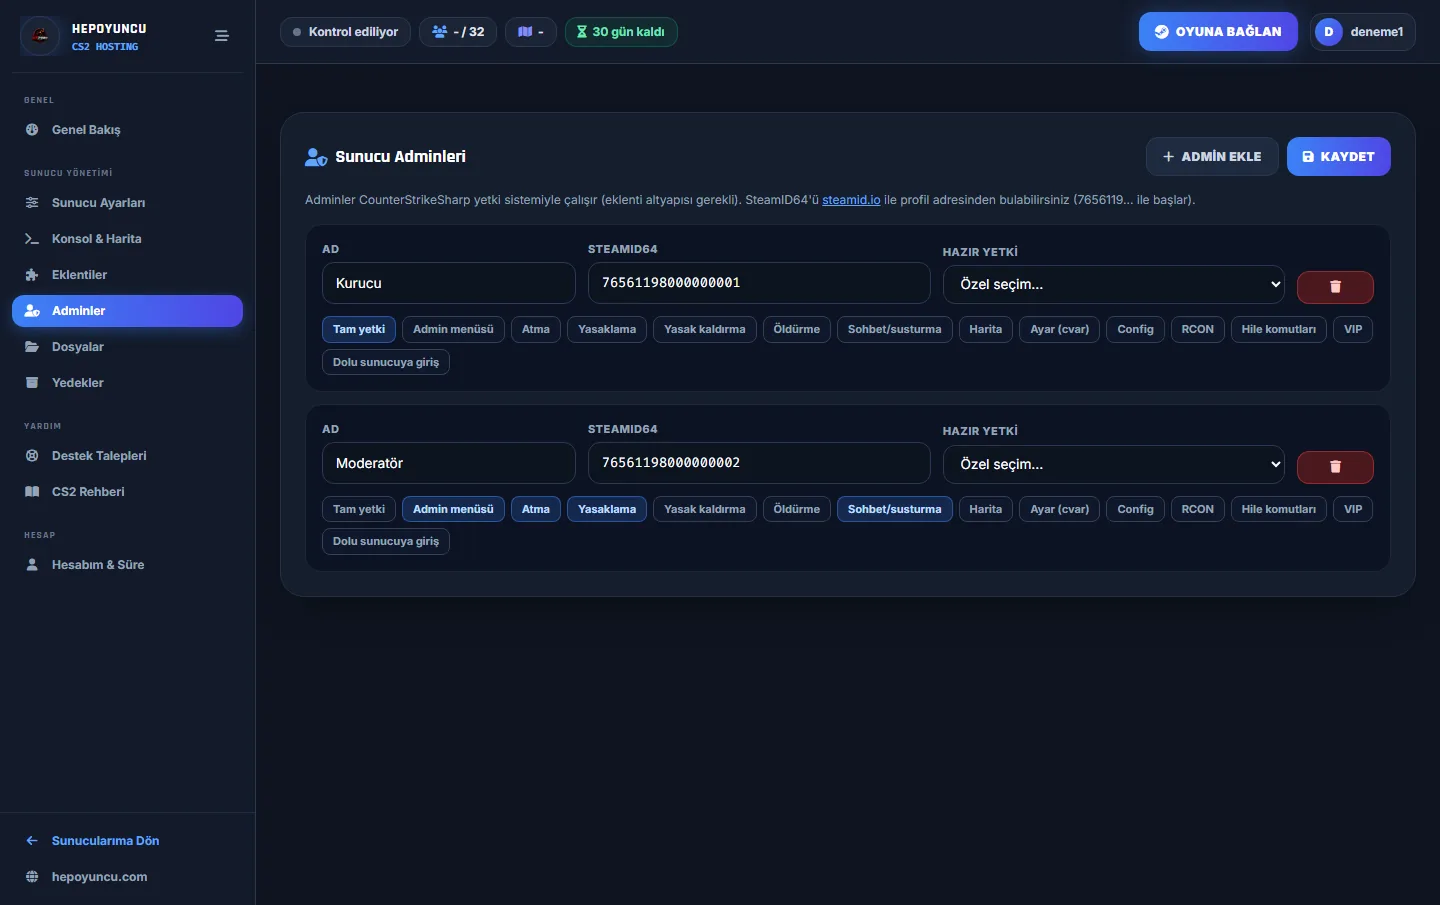Open Yedekler backups page
Image resolution: width=1440 pixels, height=905 pixels.
click(x=127, y=383)
